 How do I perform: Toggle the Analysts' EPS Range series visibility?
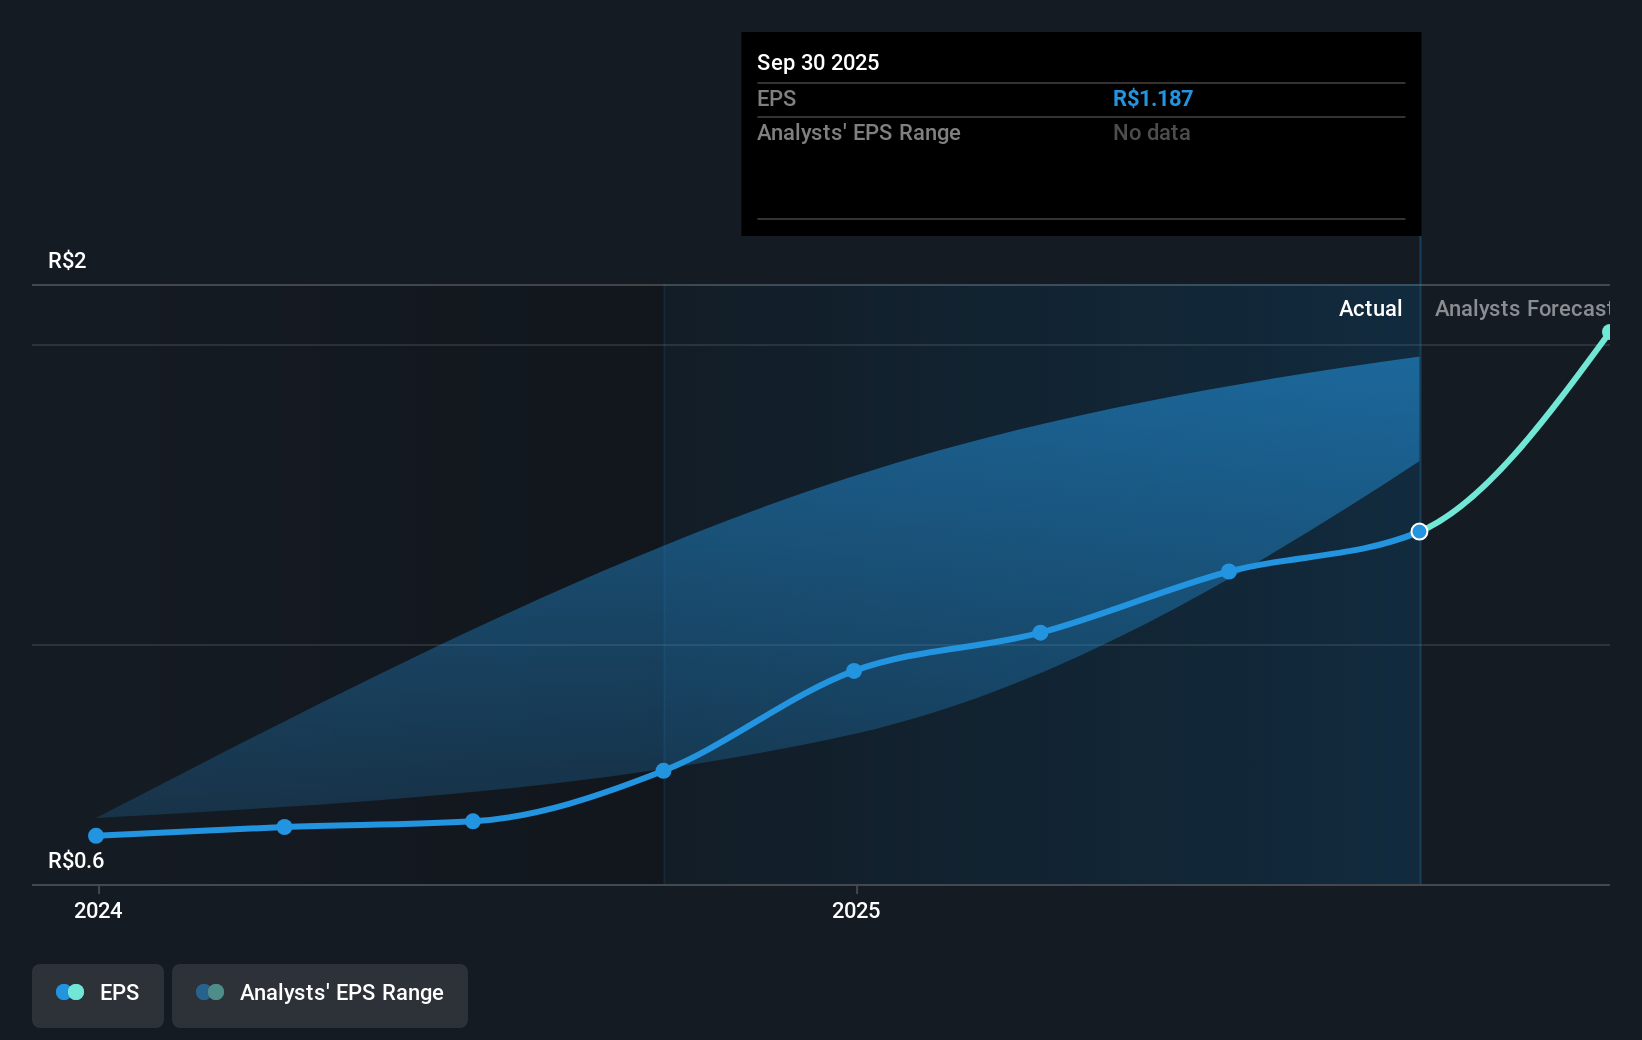coord(319,995)
